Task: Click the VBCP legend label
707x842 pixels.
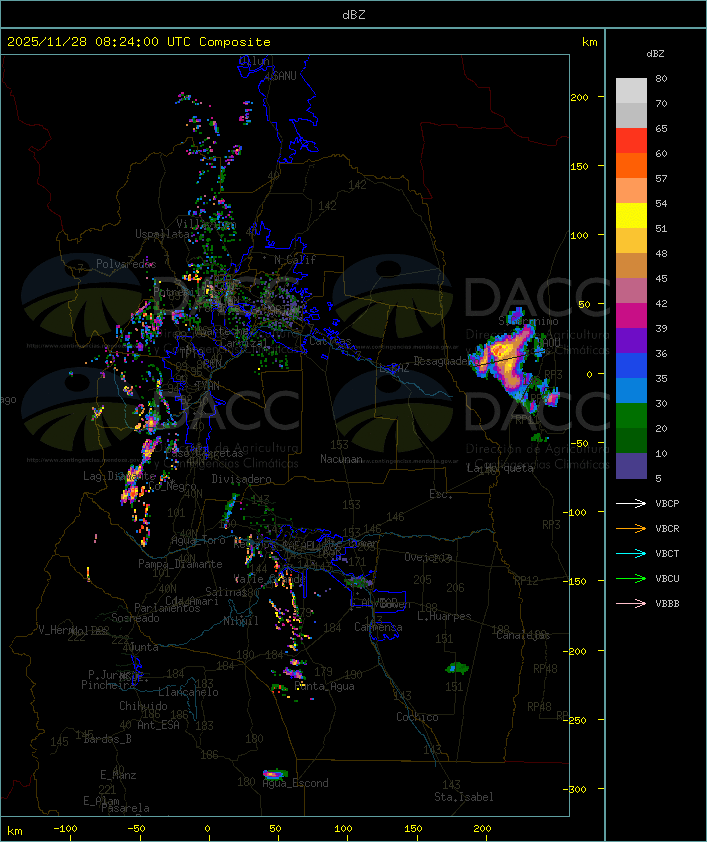Action: coord(667,503)
